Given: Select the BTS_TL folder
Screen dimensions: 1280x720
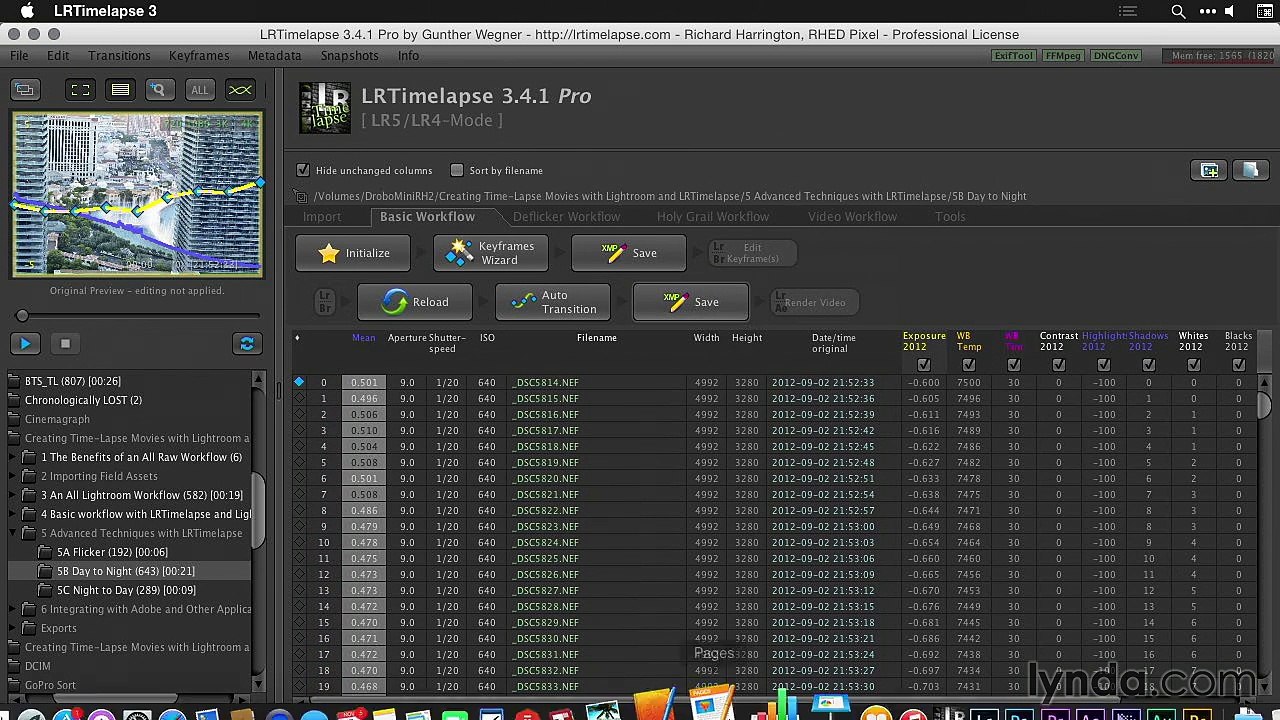Looking at the screenshot, I should [72, 381].
